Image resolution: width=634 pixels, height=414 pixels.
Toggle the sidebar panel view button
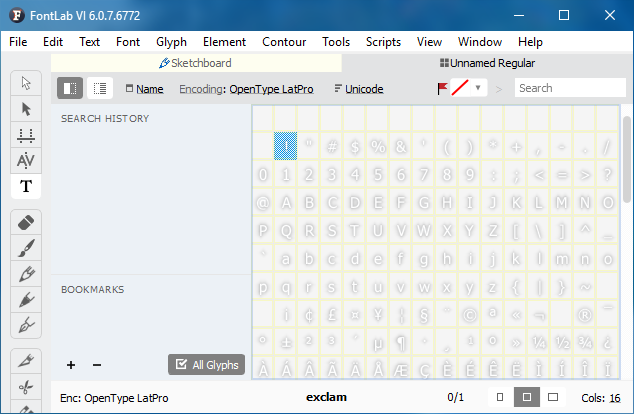(x=70, y=88)
